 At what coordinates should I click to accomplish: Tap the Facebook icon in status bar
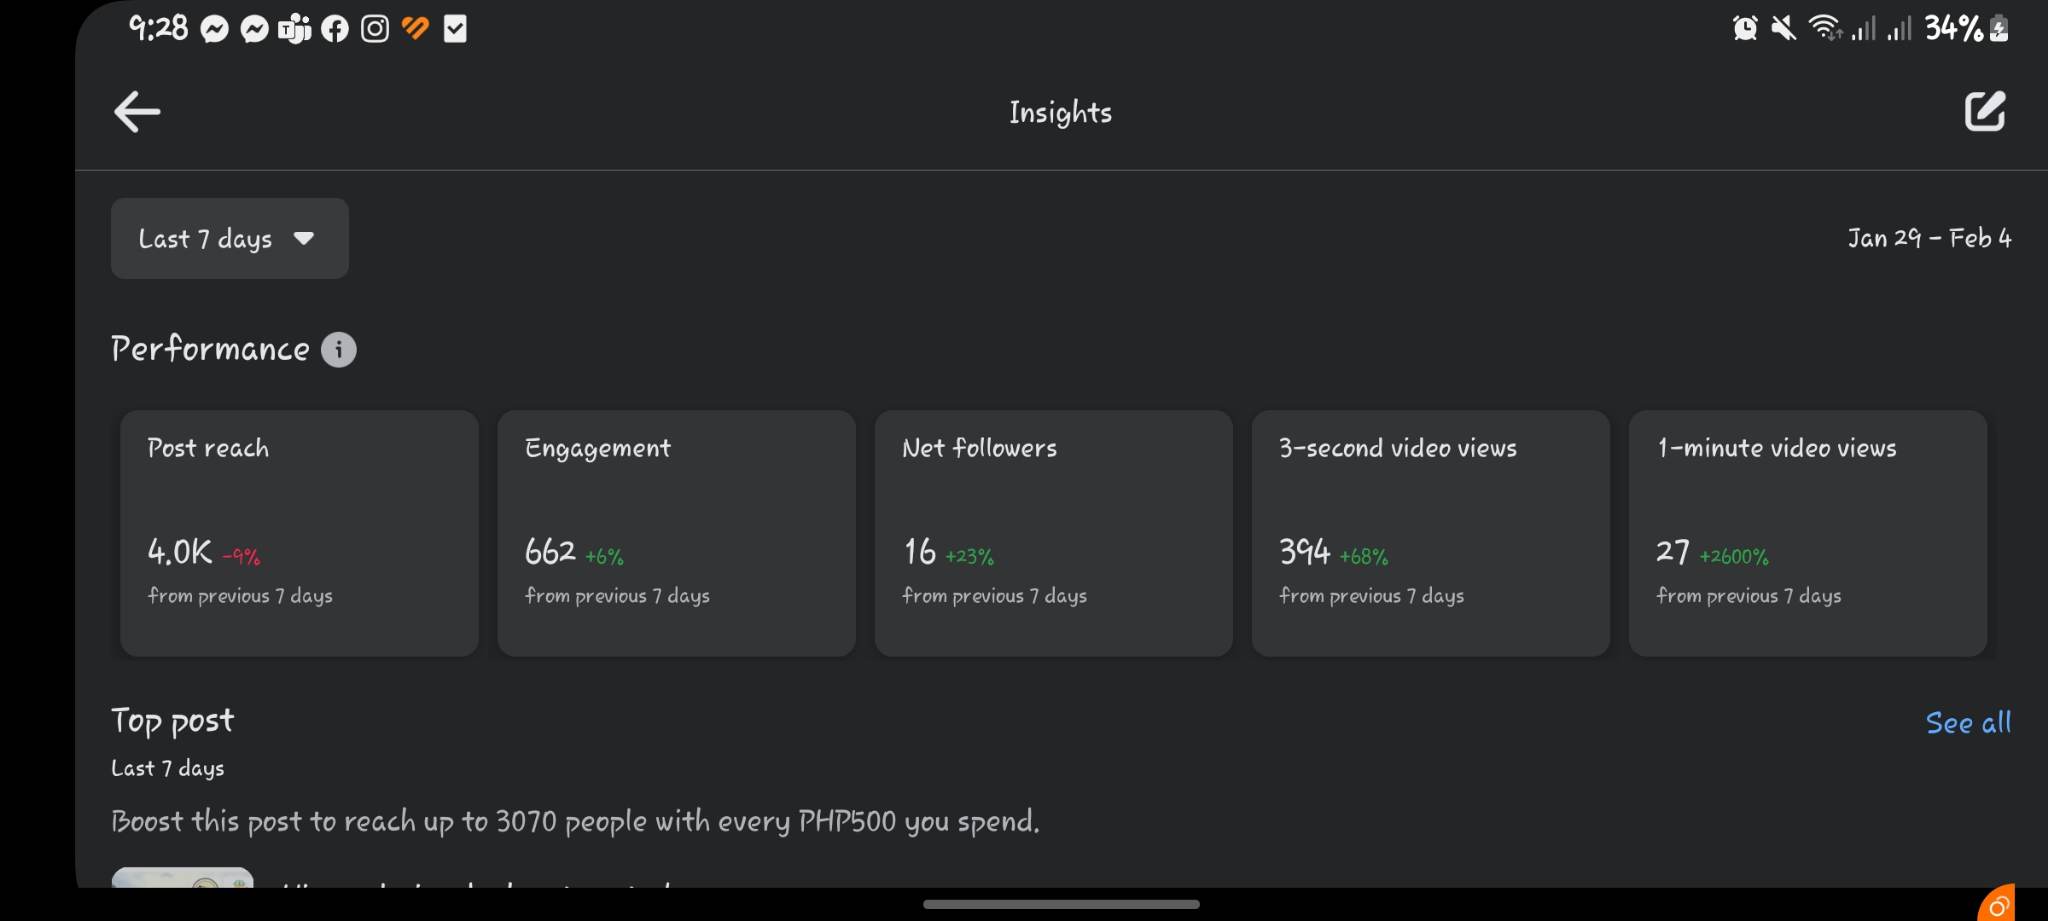click(335, 29)
